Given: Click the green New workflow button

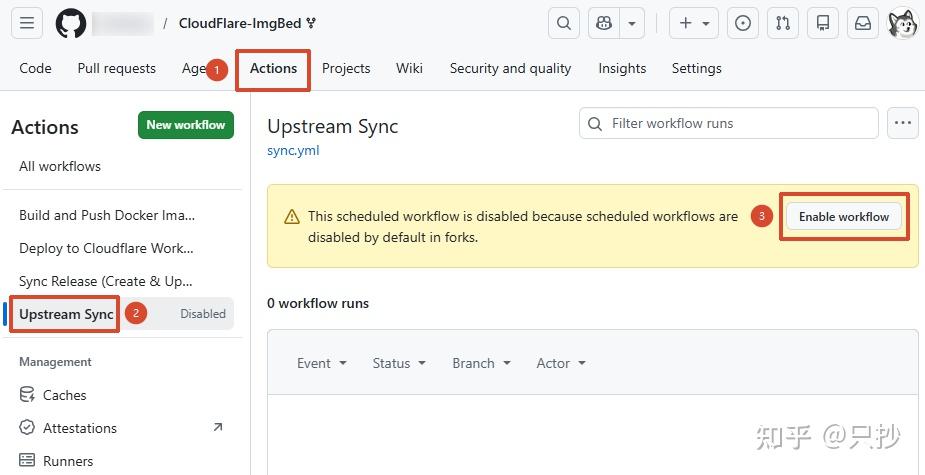Looking at the screenshot, I should [186, 125].
